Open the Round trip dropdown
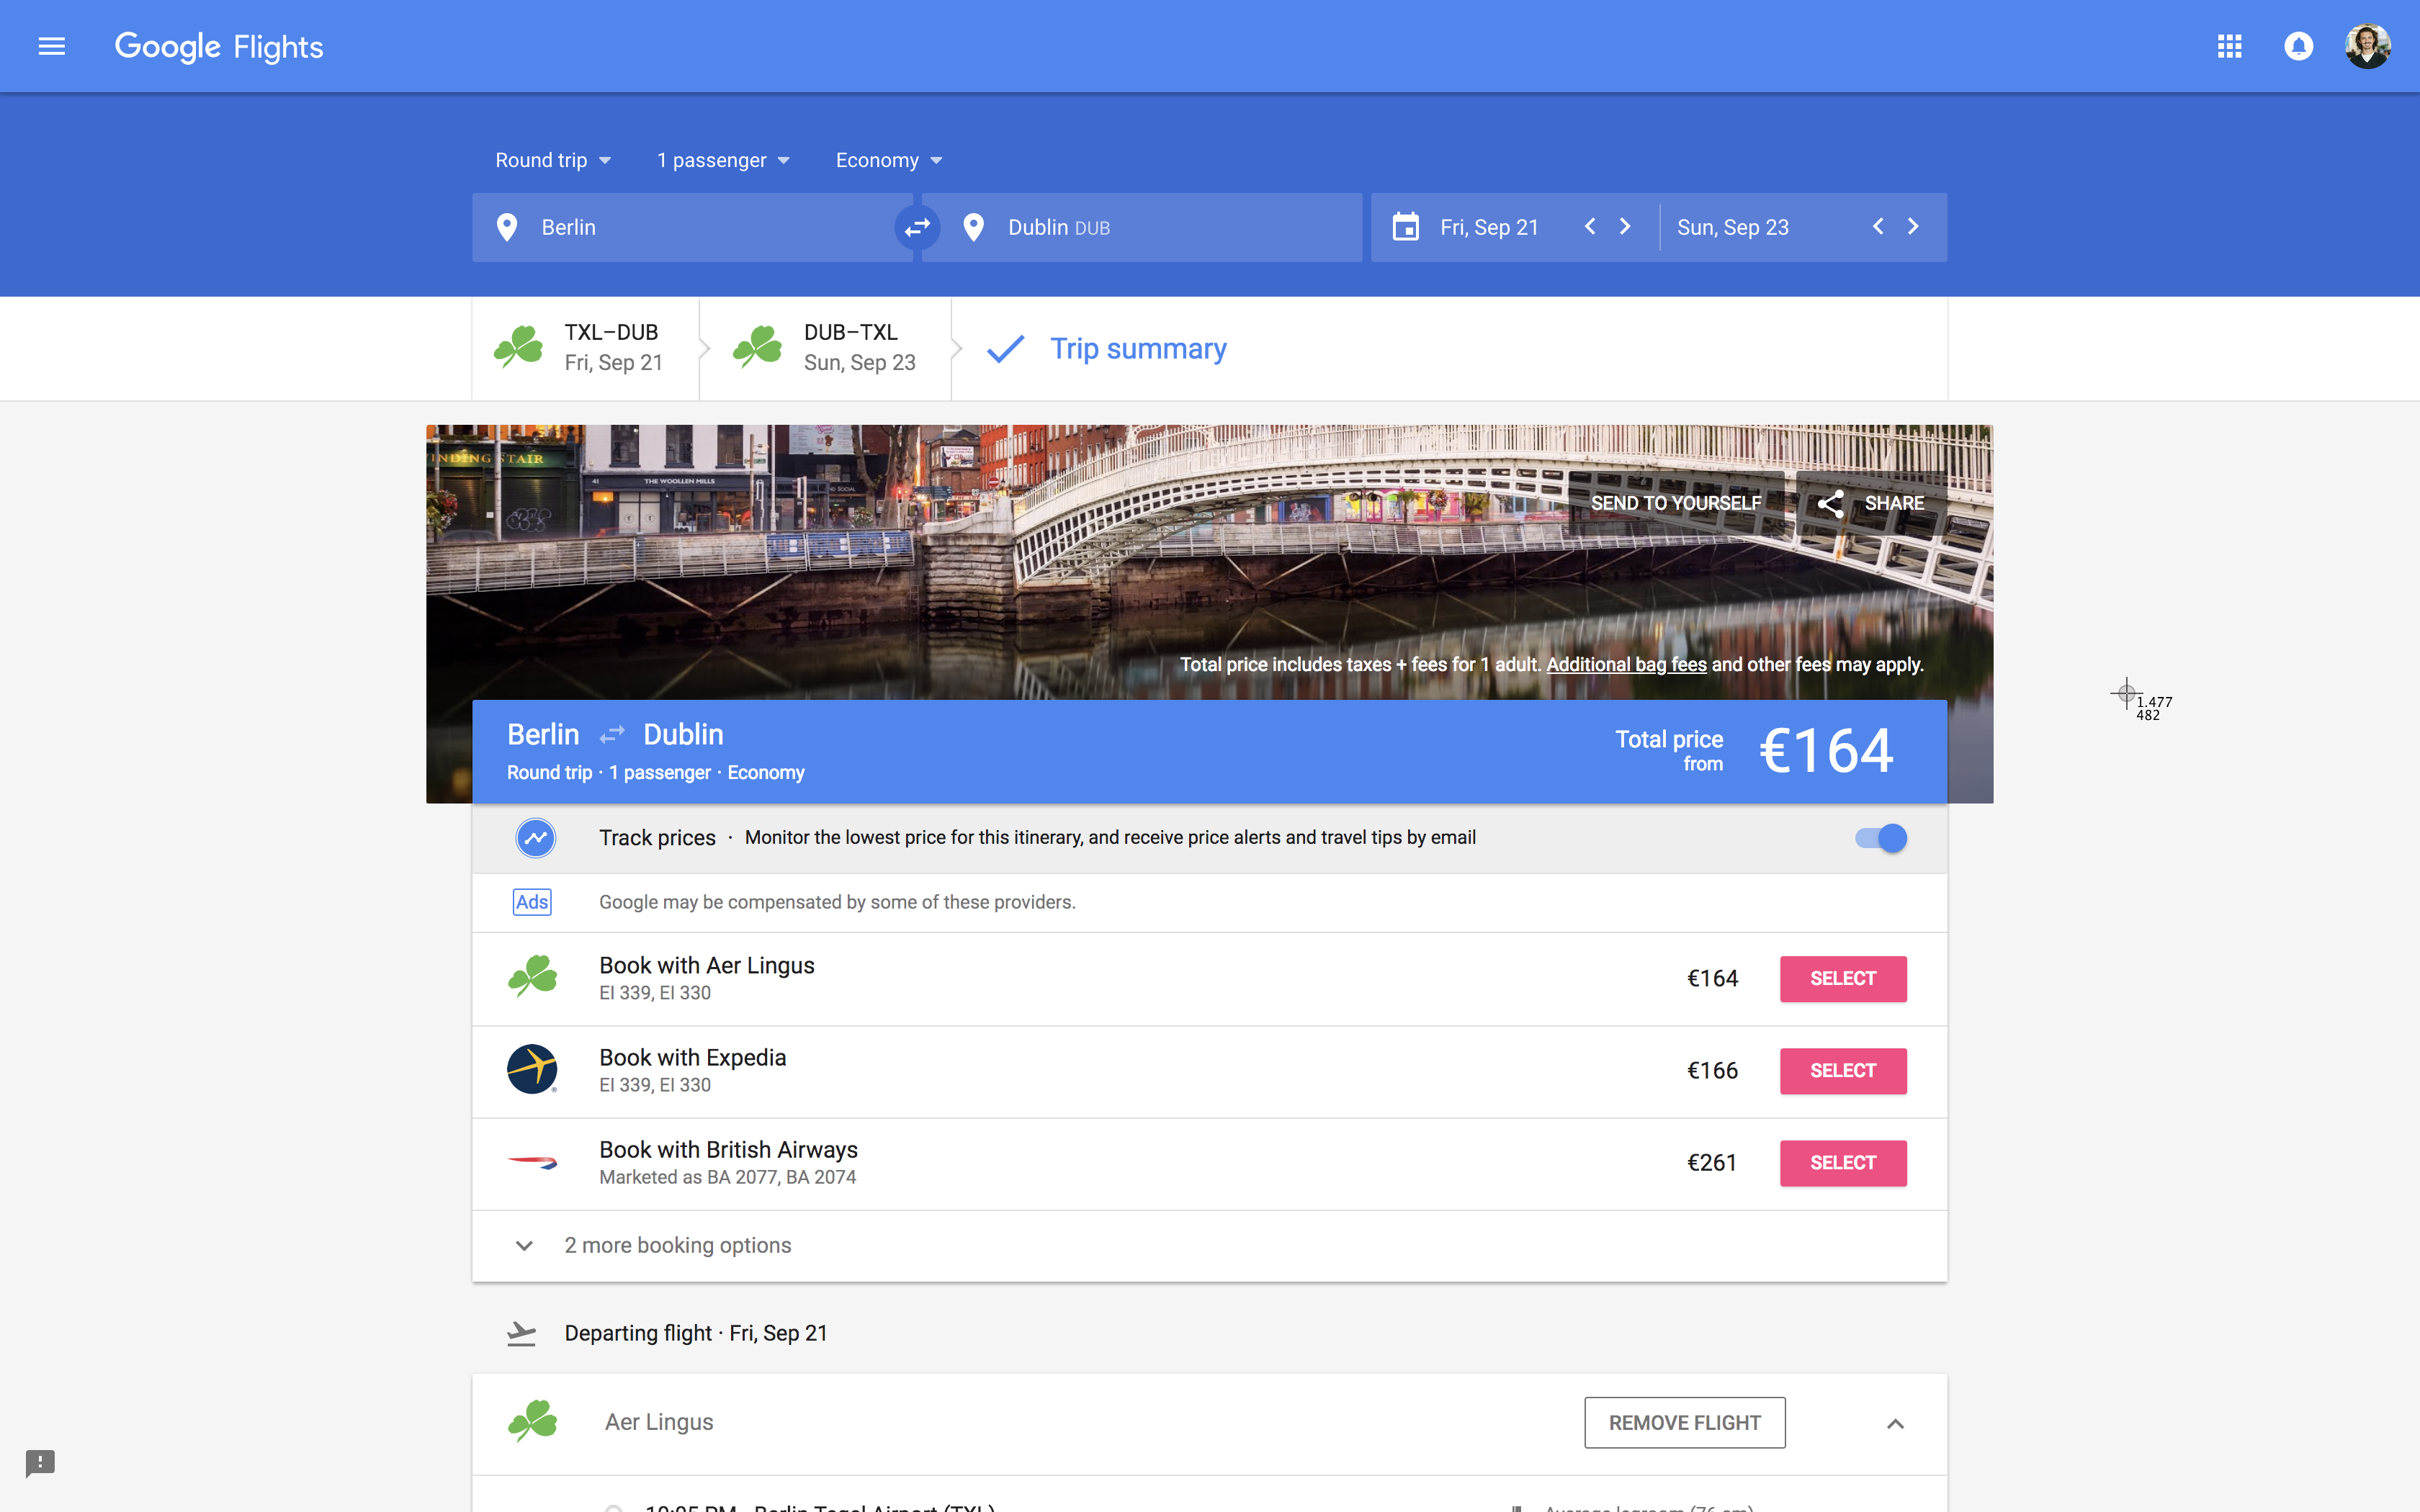The height and width of the screenshot is (1512, 2420). pyautogui.click(x=552, y=160)
